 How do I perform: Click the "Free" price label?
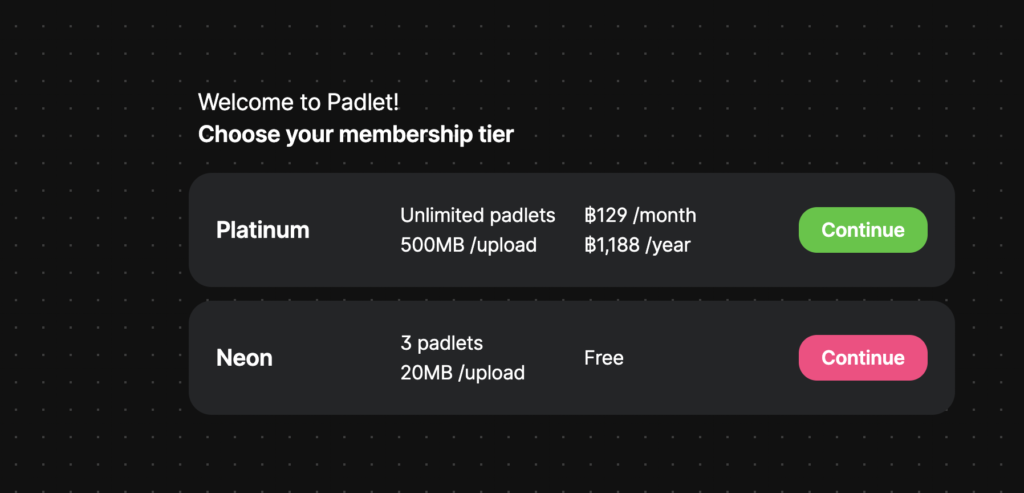tap(604, 358)
